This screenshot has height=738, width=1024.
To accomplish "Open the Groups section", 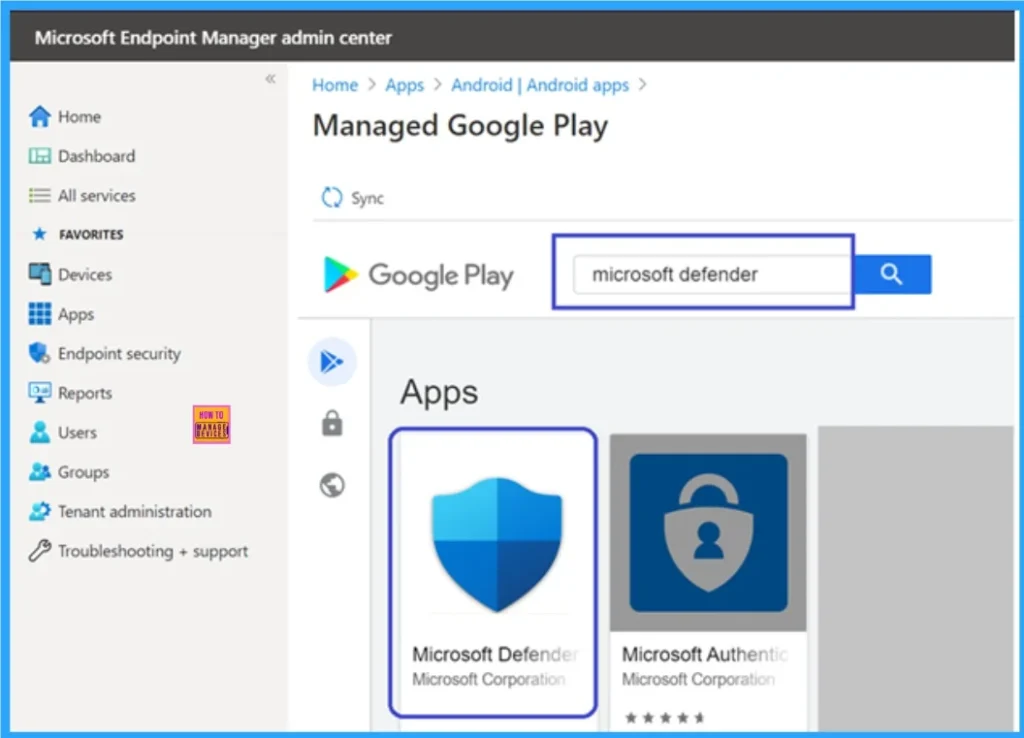I will click(x=84, y=472).
